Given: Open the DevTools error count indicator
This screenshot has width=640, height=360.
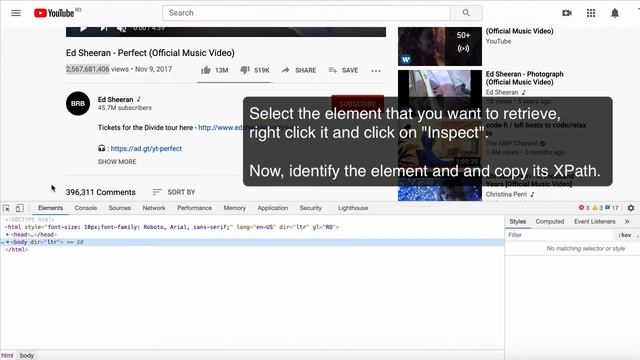Looking at the screenshot, I should click(x=584, y=208).
